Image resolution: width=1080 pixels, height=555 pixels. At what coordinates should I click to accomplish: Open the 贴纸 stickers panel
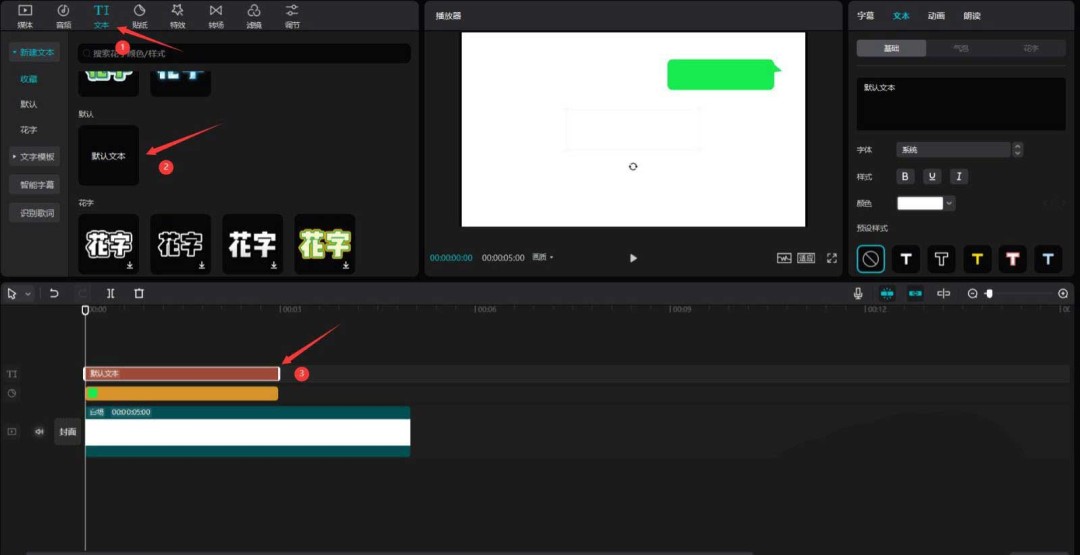(x=139, y=15)
